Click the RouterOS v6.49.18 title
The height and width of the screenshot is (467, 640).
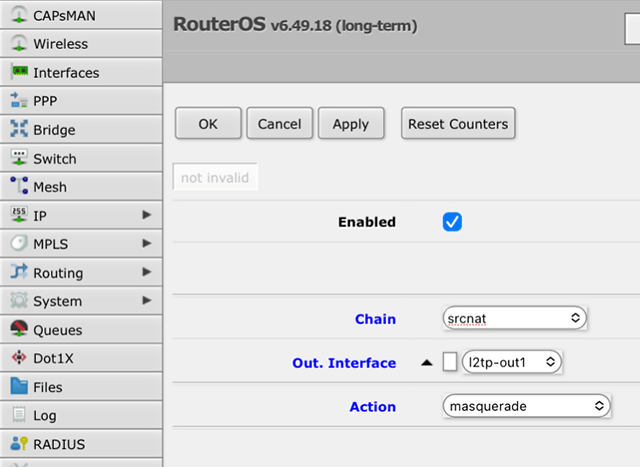(295, 24)
